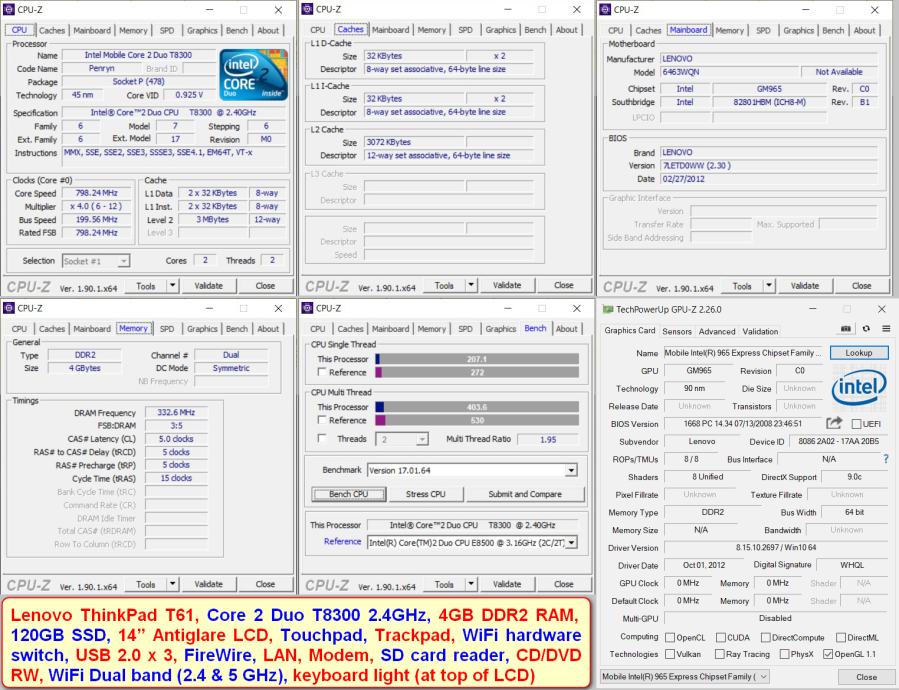The width and height of the screenshot is (899, 690).
Task: Toggle the PhysX checkbox
Action: coord(784,654)
